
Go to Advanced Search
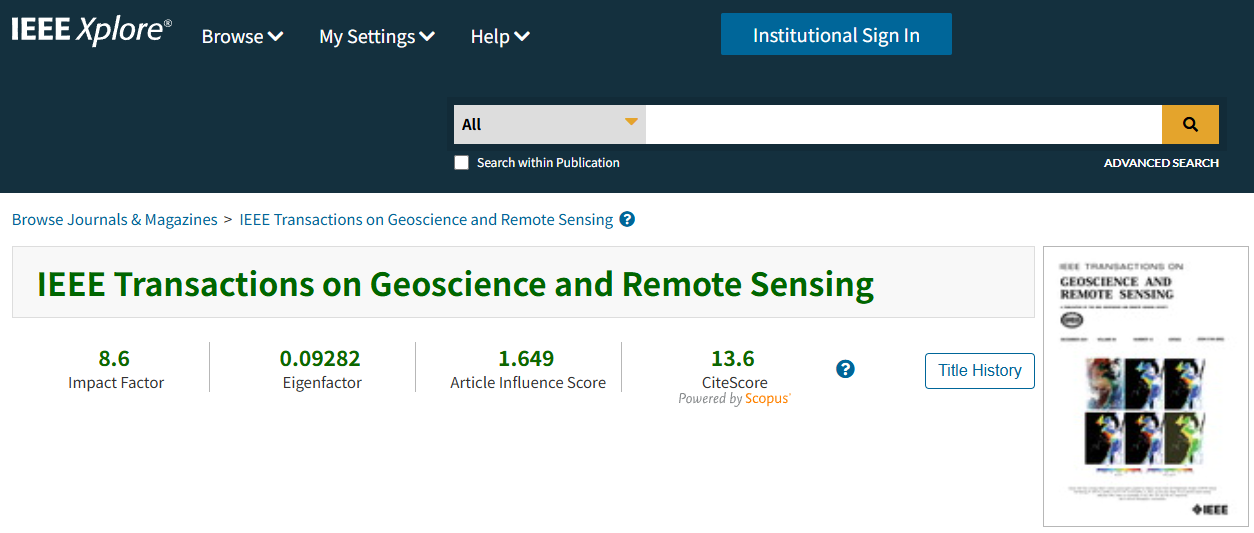click(x=1160, y=163)
